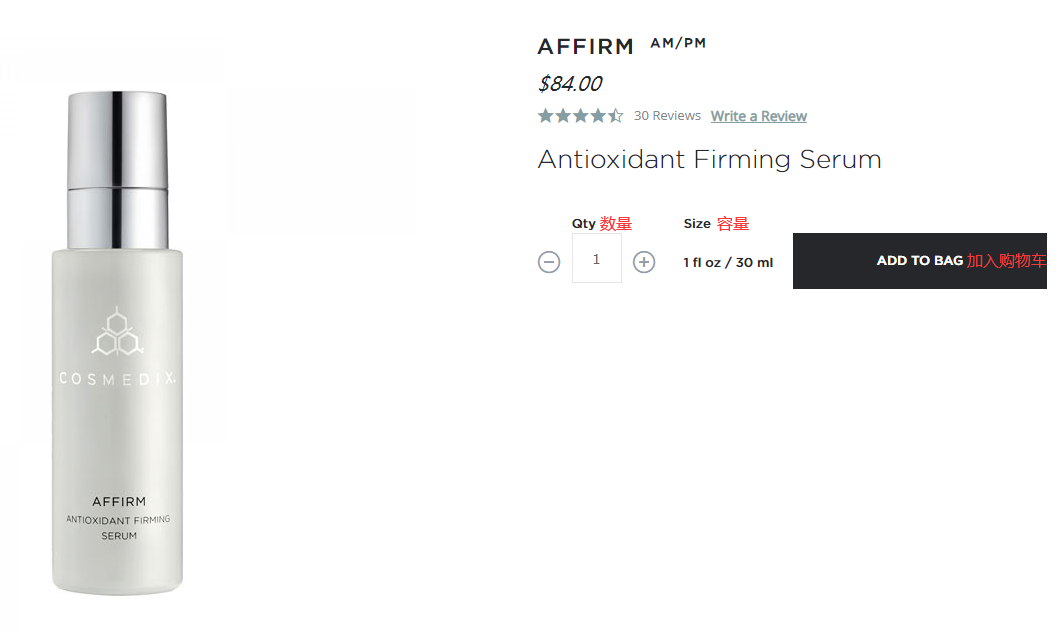The width and height of the screenshot is (1061, 633).
Task: Click the third star in the rating
Action: pos(581,116)
